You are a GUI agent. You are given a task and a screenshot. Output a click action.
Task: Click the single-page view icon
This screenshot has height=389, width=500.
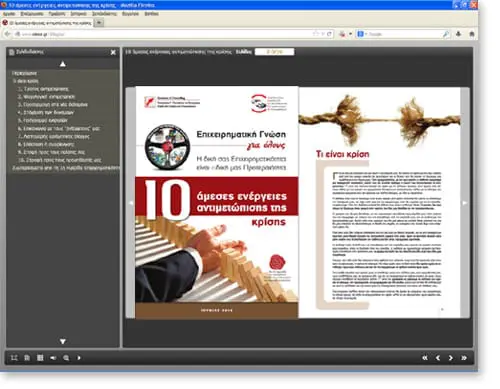point(27,358)
